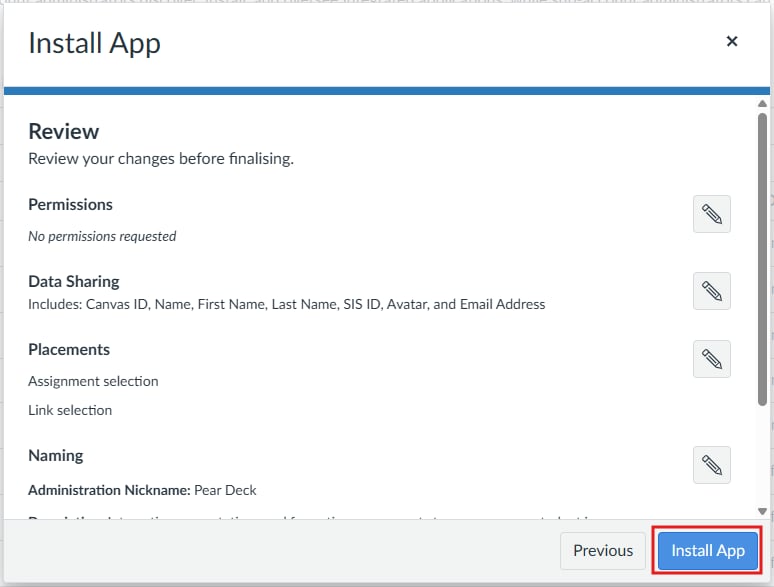This screenshot has height=587, width=774.
Task: Click the vertical scrollbar thumb
Action: (x=762, y=259)
